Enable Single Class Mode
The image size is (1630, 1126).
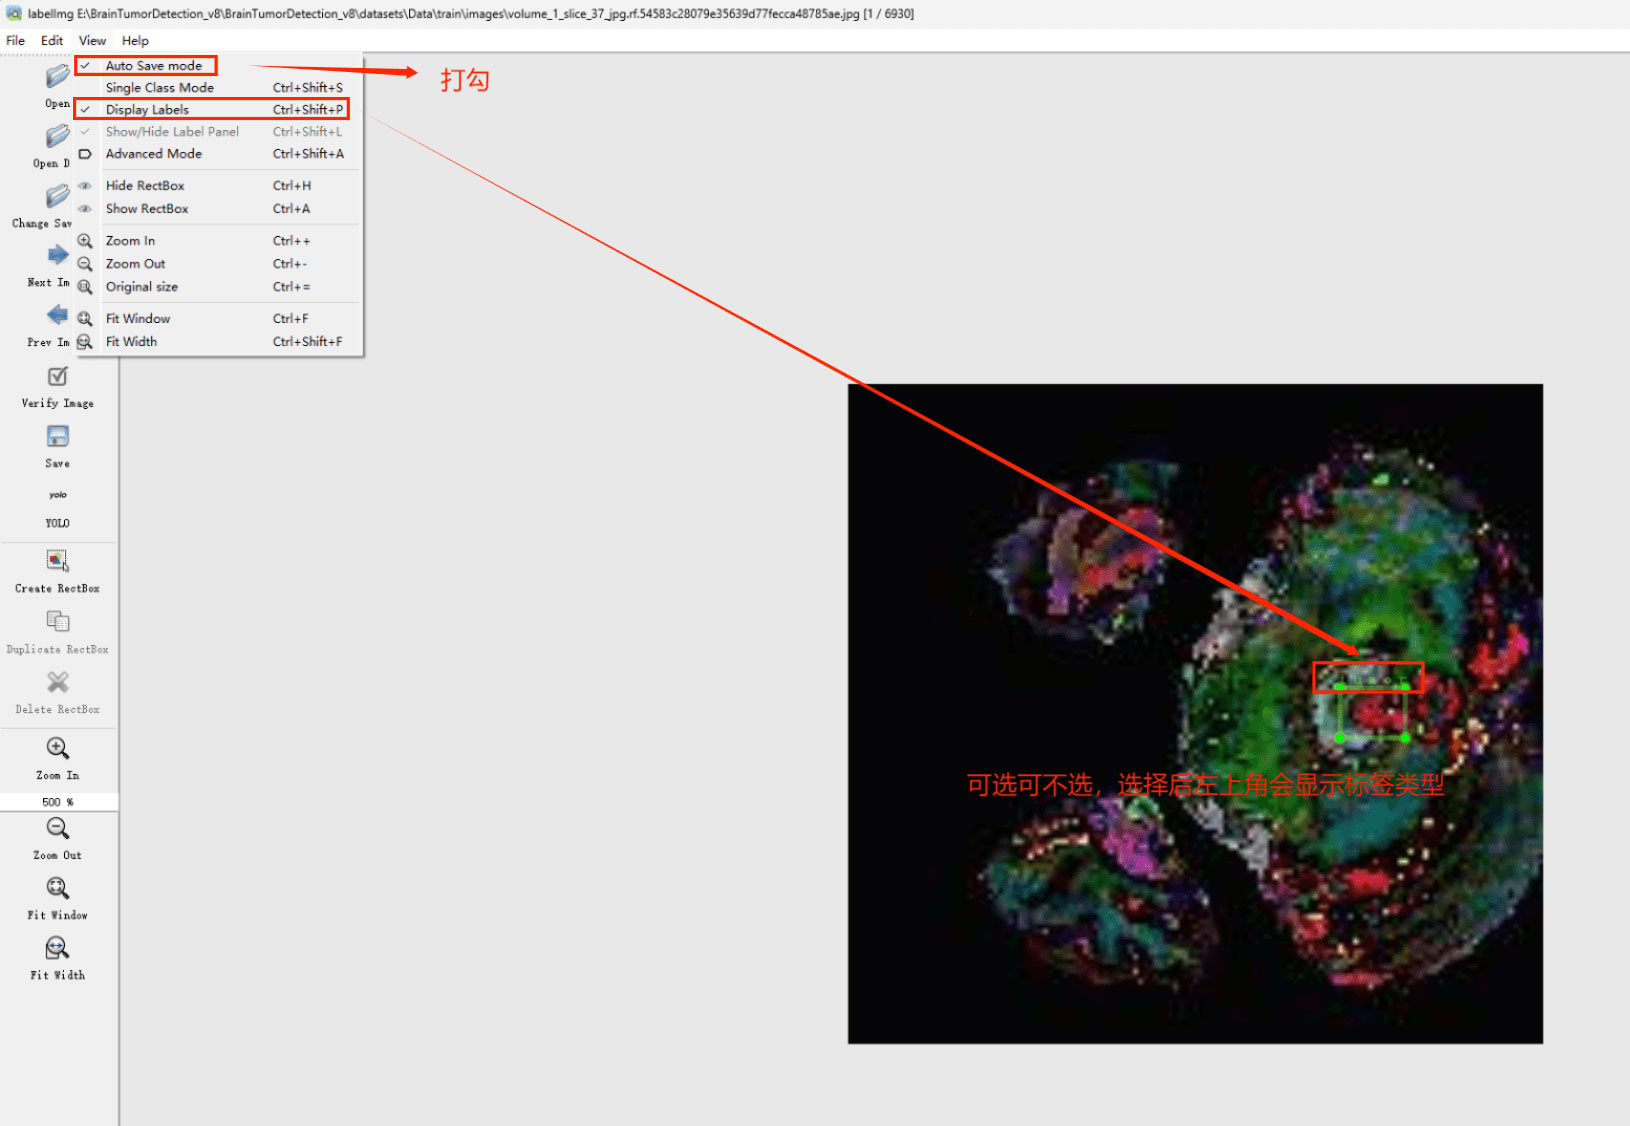click(159, 88)
